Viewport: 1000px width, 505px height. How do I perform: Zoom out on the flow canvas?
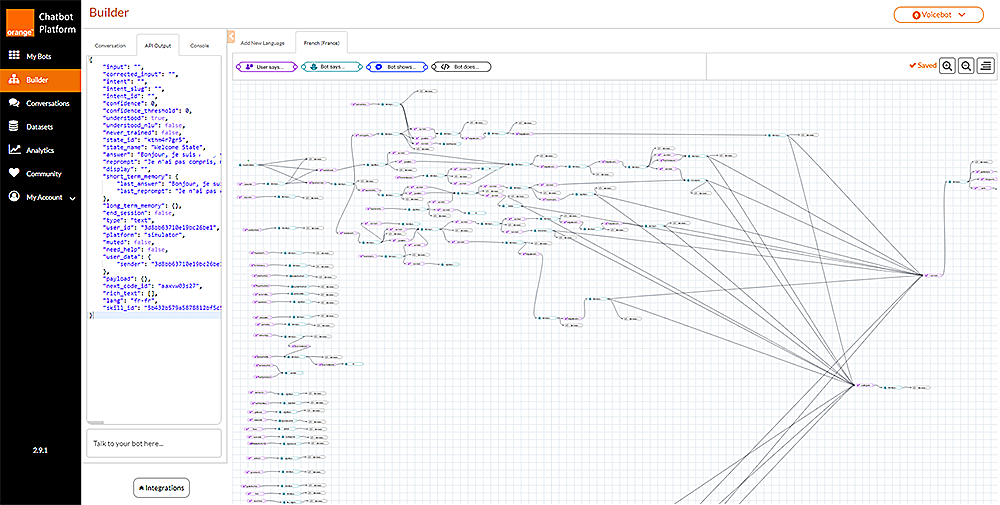(x=966, y=66)
